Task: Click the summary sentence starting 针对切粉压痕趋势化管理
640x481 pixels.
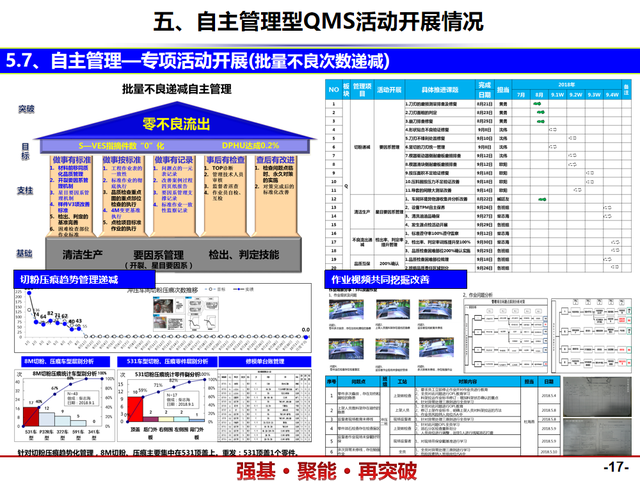Action: (x=160, y=452)
